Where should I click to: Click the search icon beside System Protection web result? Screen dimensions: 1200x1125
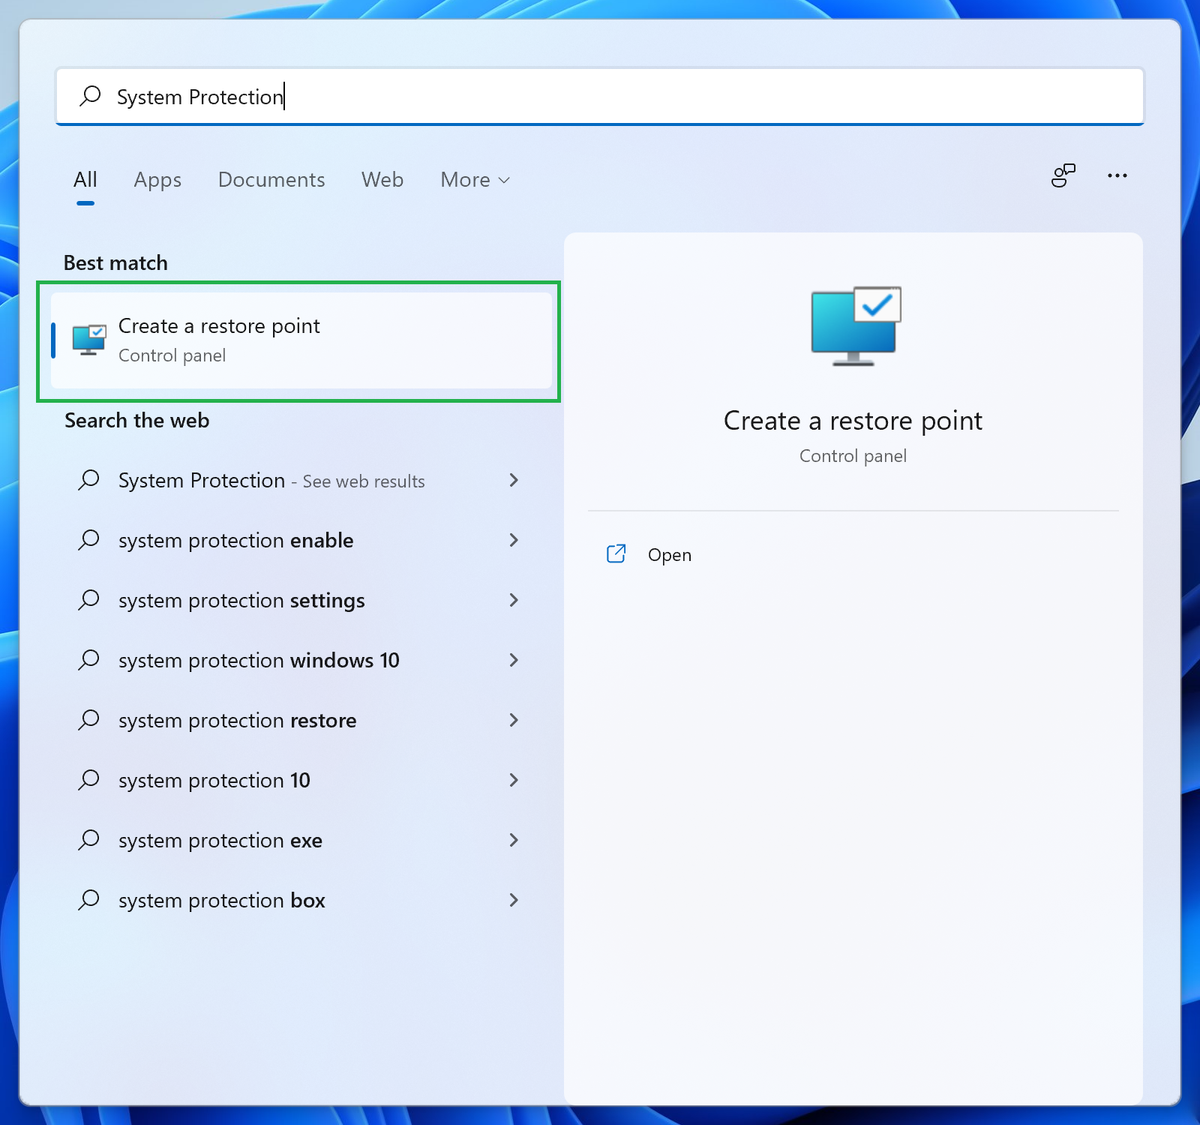click(88, 480)
